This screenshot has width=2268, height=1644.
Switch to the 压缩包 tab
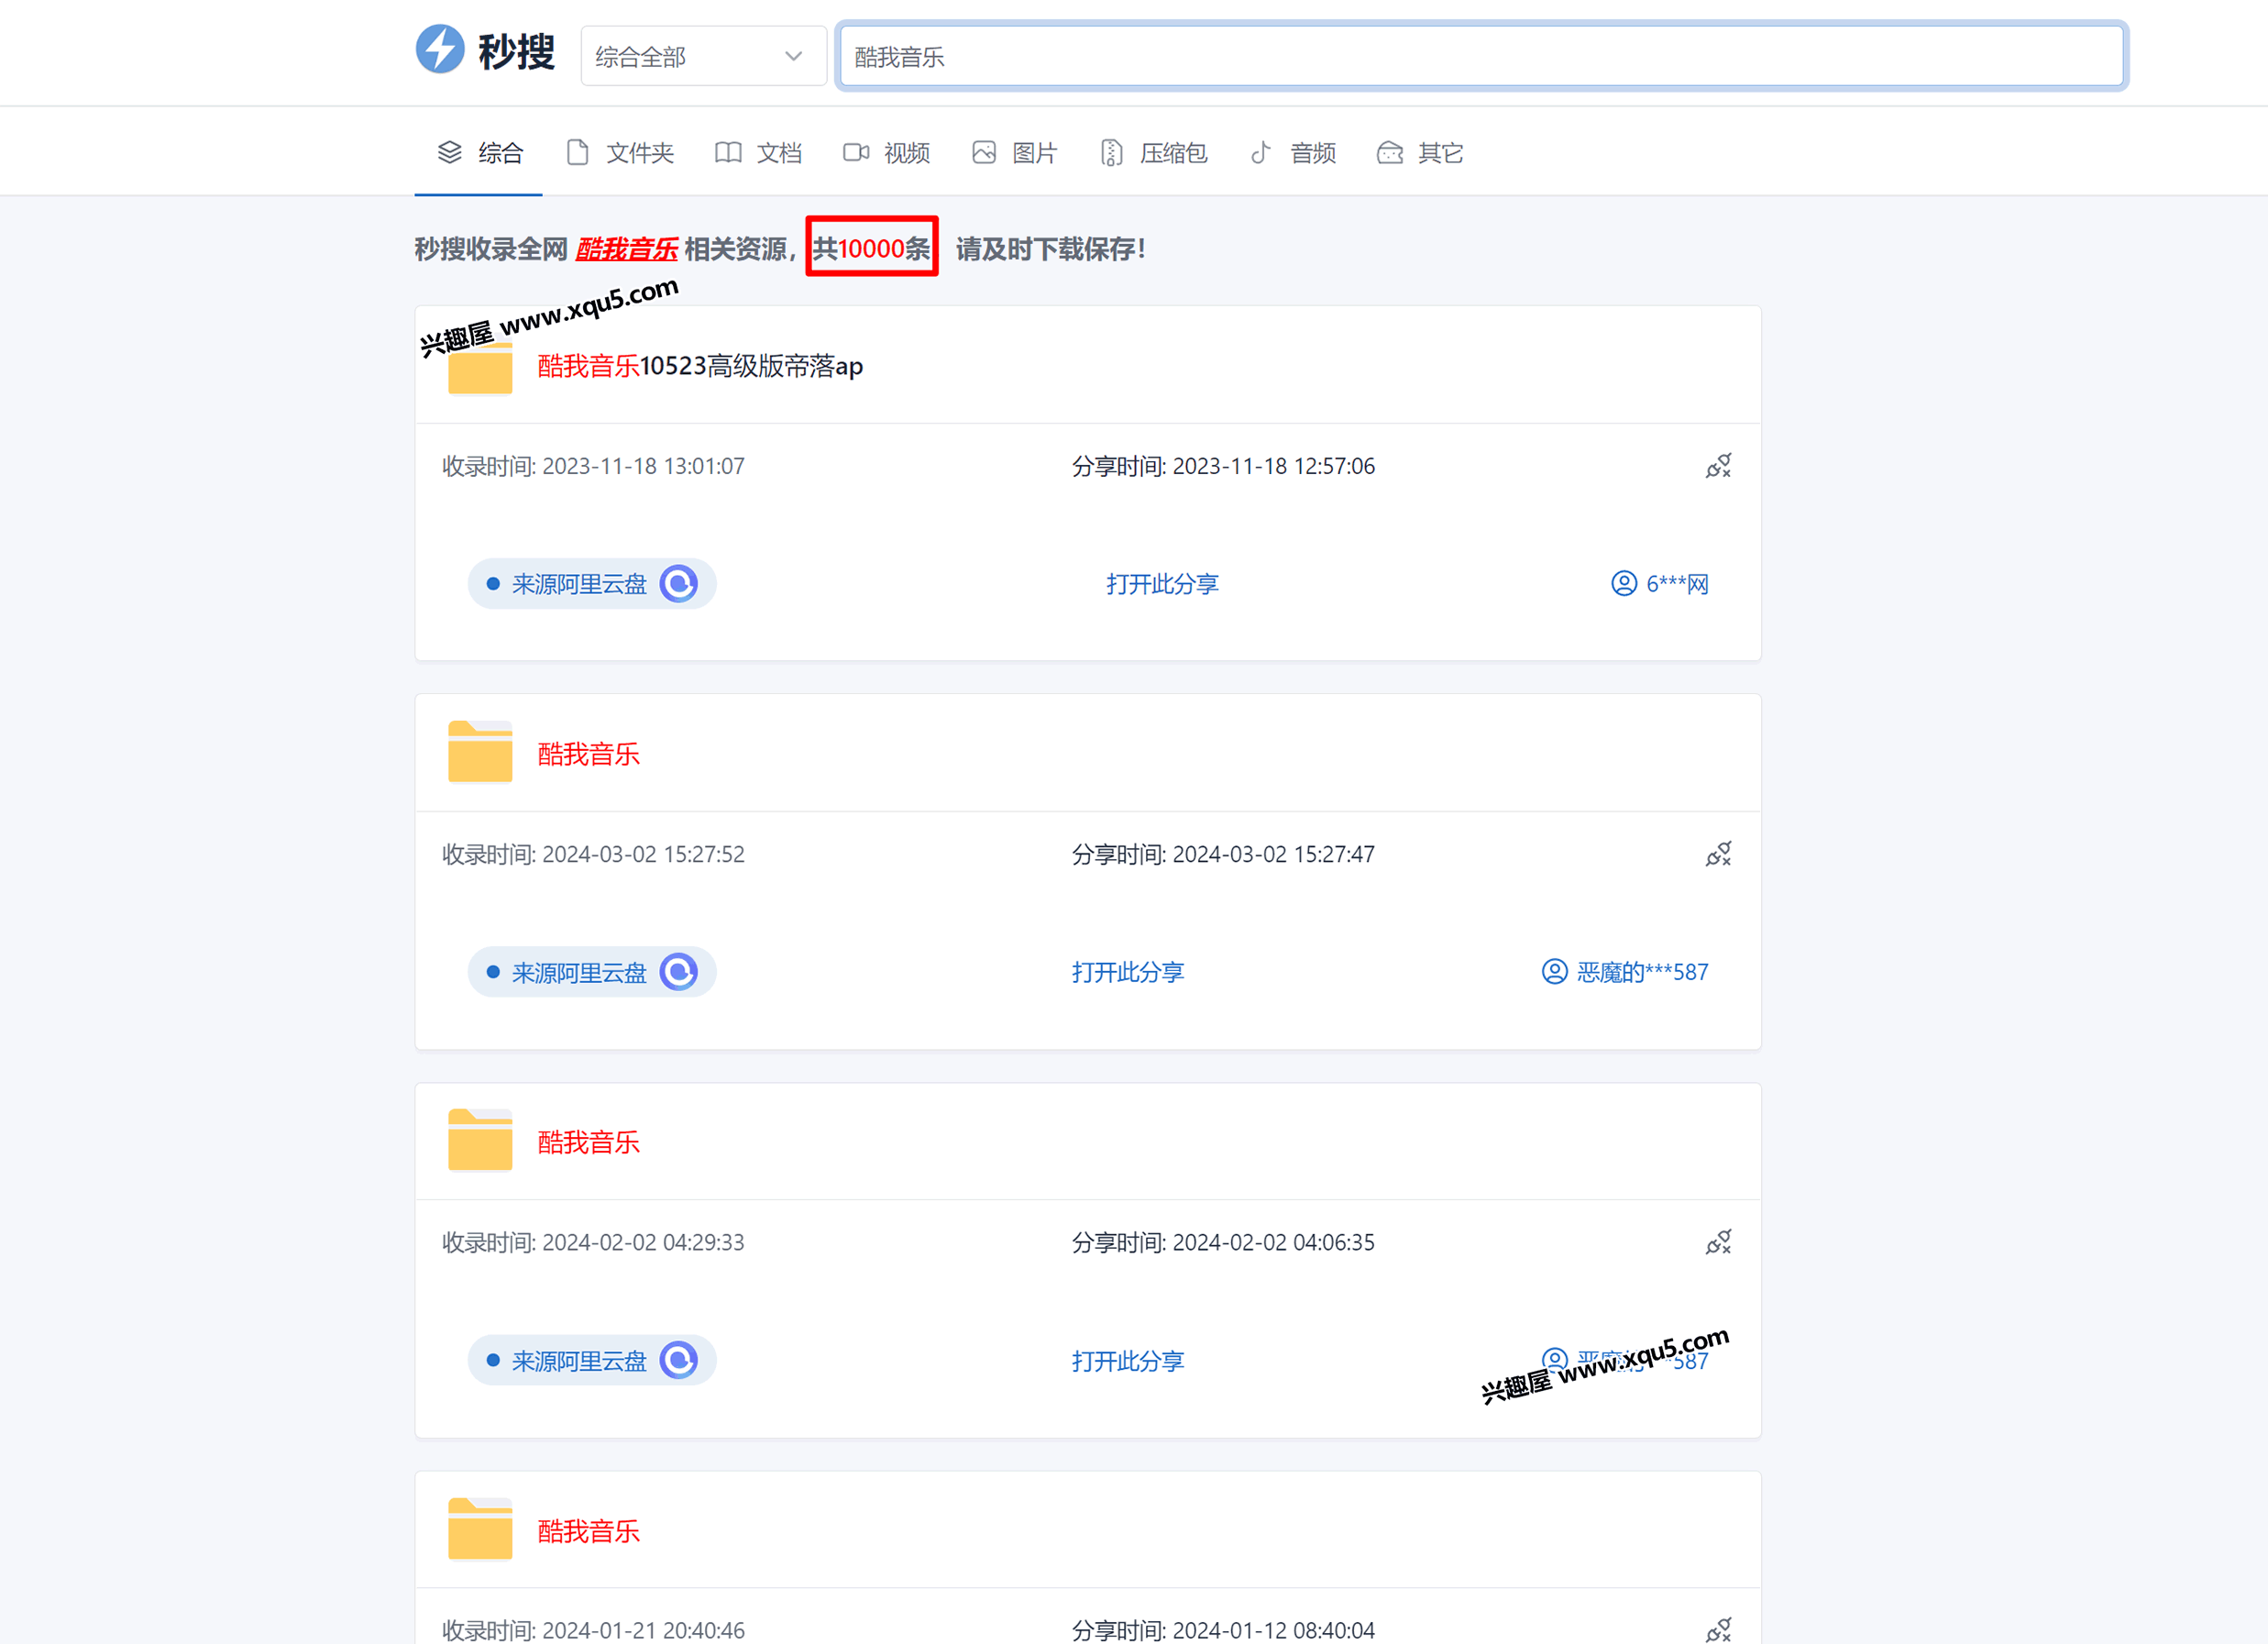tap(1153, 153)
